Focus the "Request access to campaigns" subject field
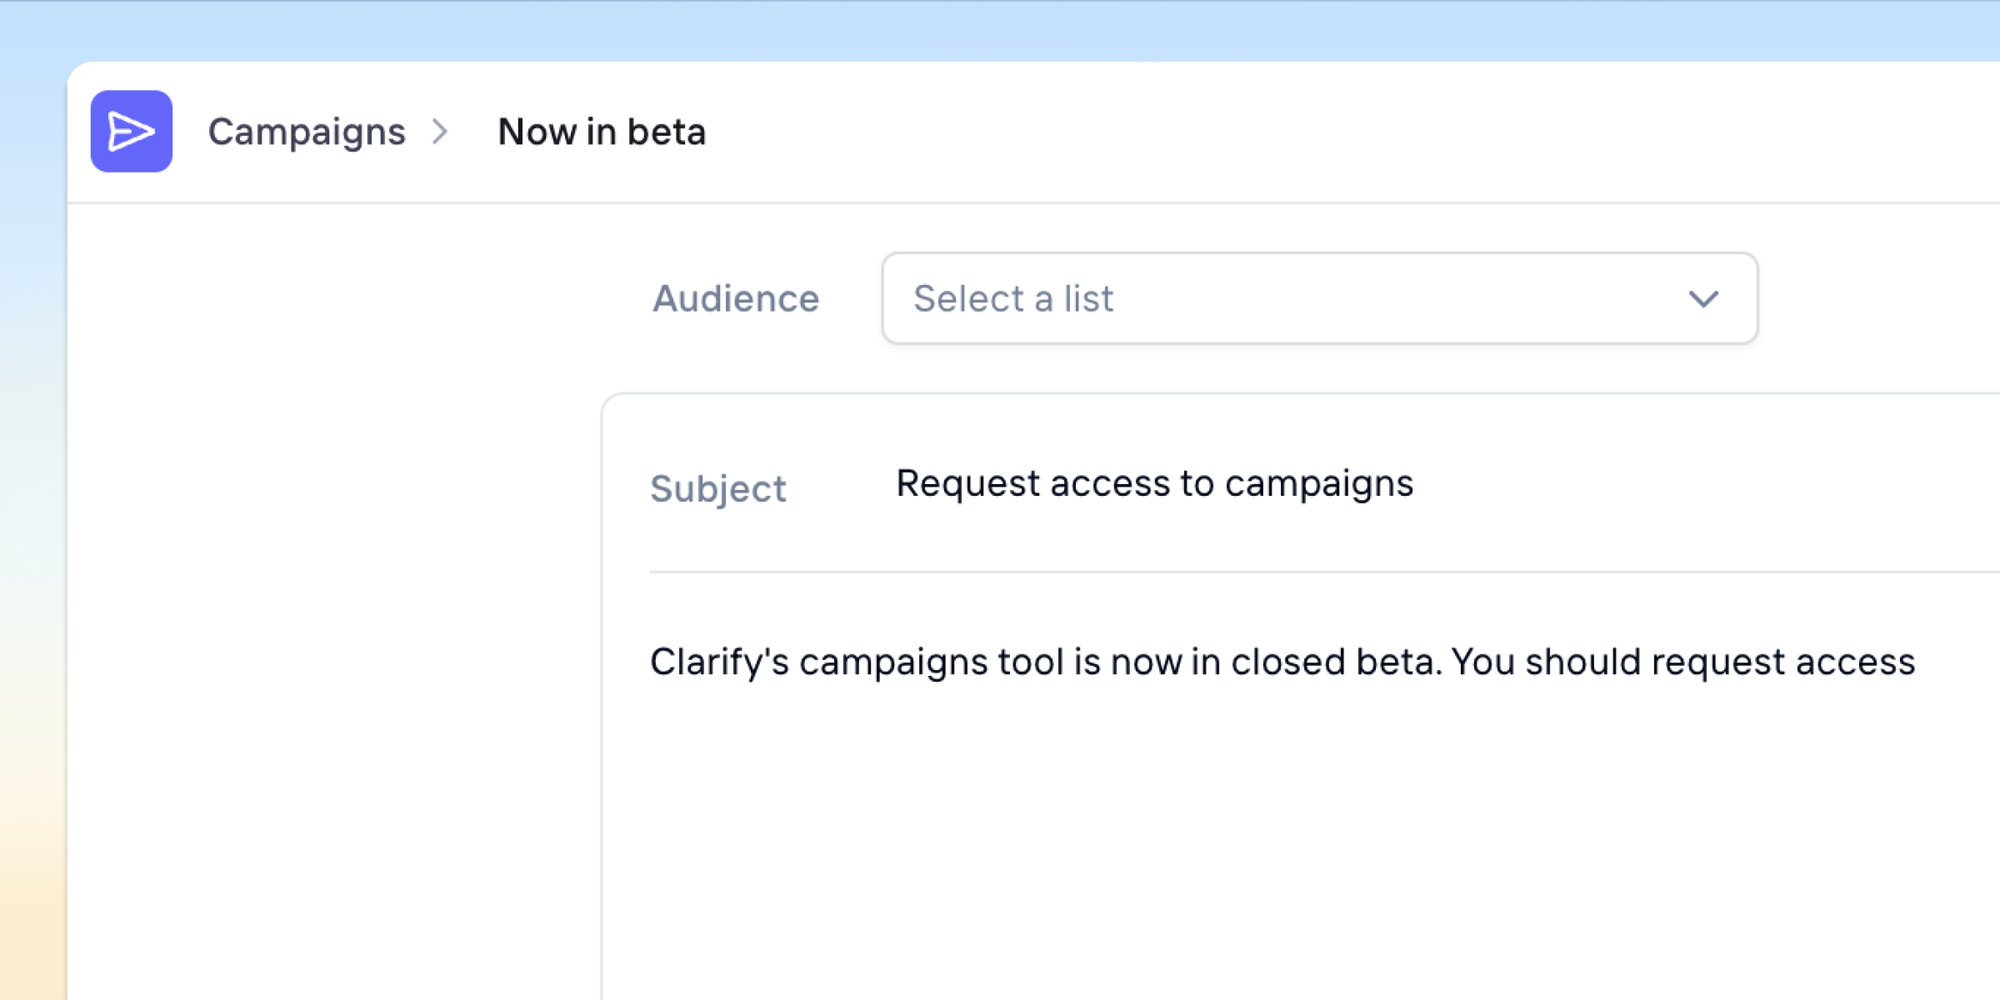The image size is (2000, 1000). 1154,484
